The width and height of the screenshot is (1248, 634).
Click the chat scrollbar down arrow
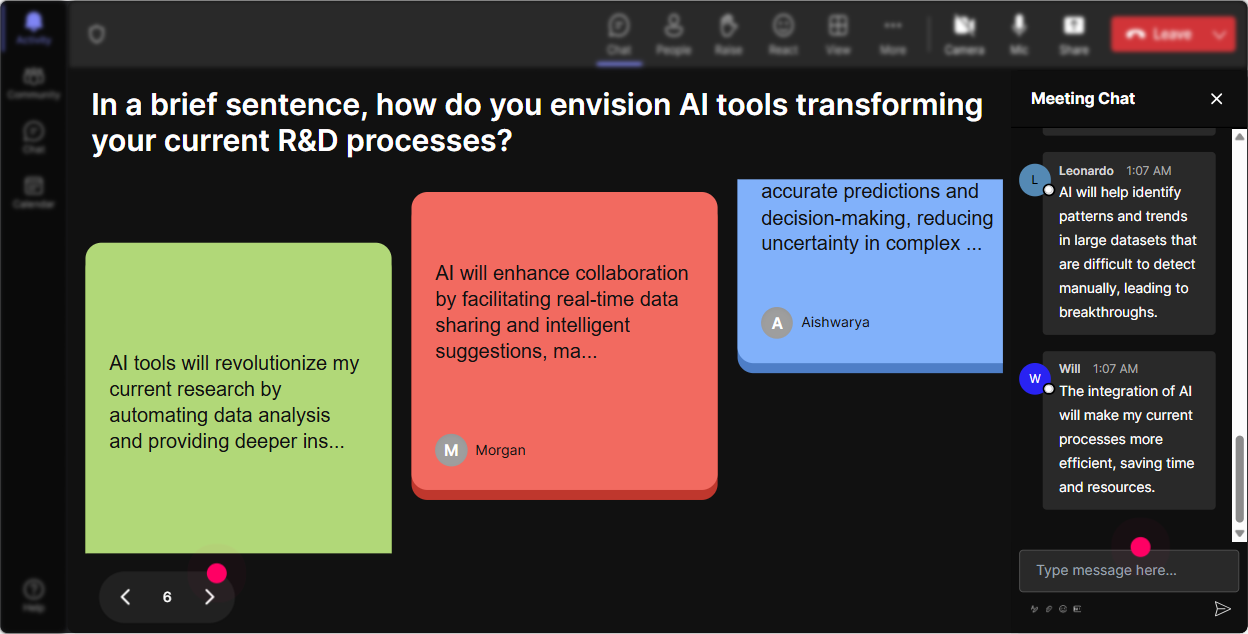(x=1240, y=534)
